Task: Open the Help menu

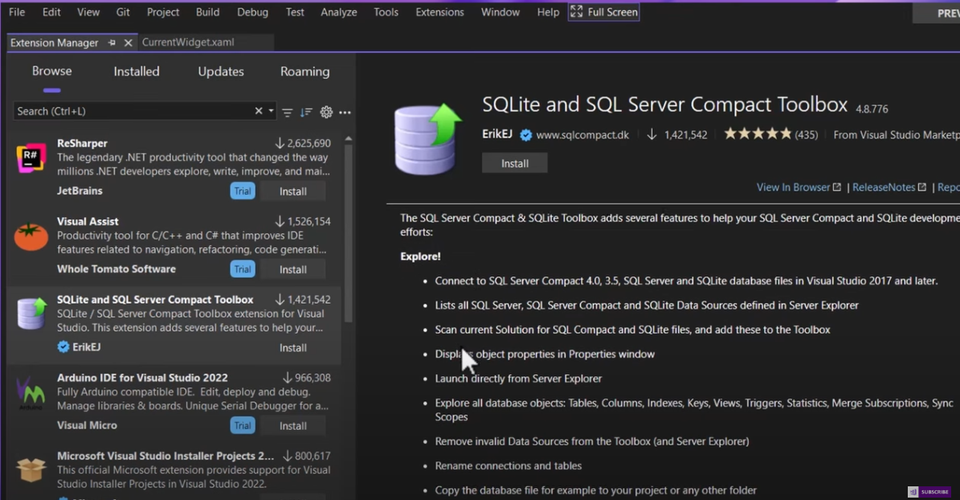Action: click(x=548, y=12)
